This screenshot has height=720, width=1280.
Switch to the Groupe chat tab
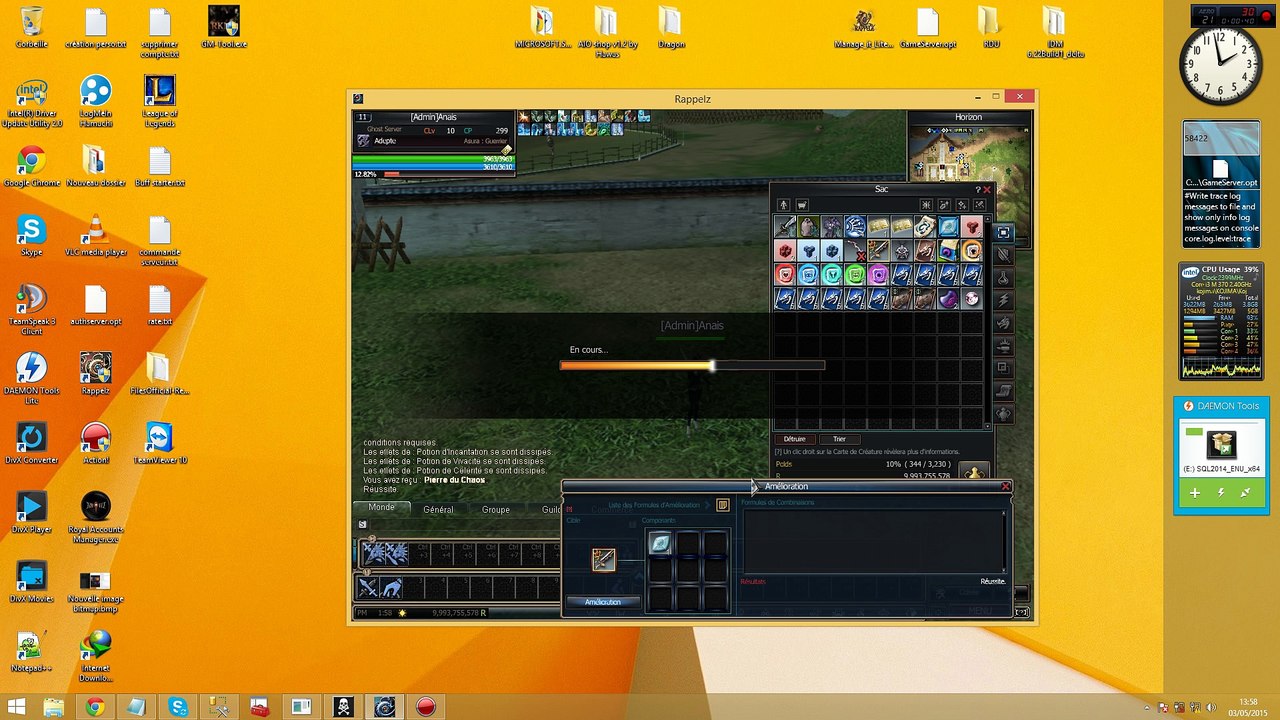point(496,509)
